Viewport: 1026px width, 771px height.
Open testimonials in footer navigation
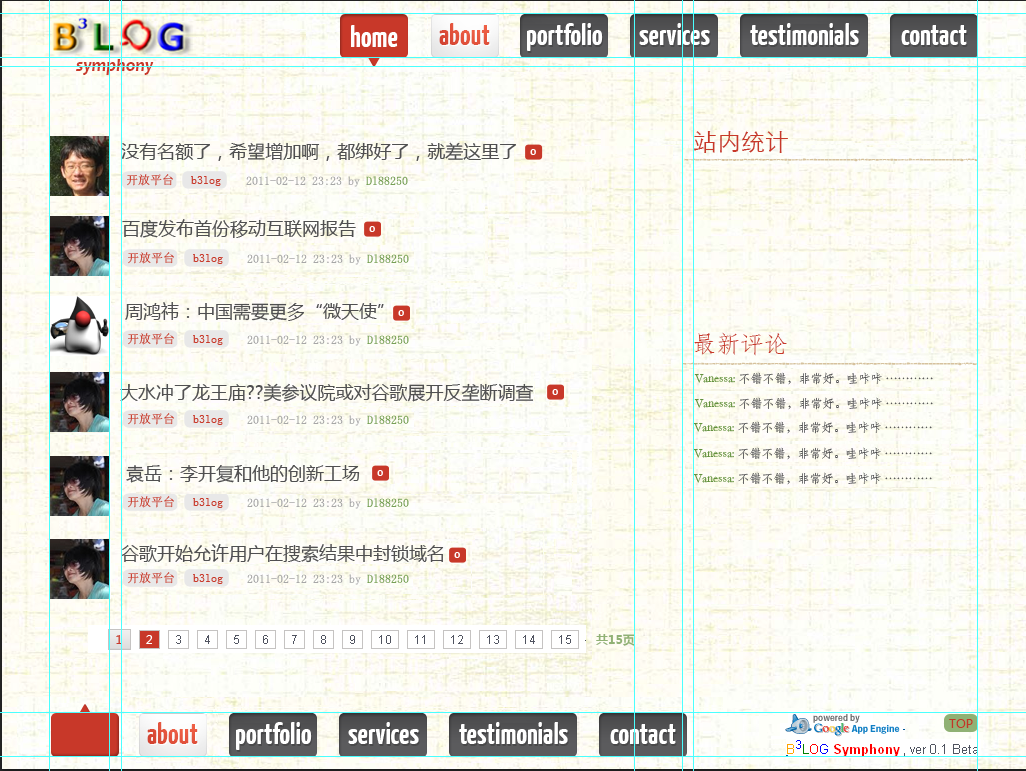point(513,734)
